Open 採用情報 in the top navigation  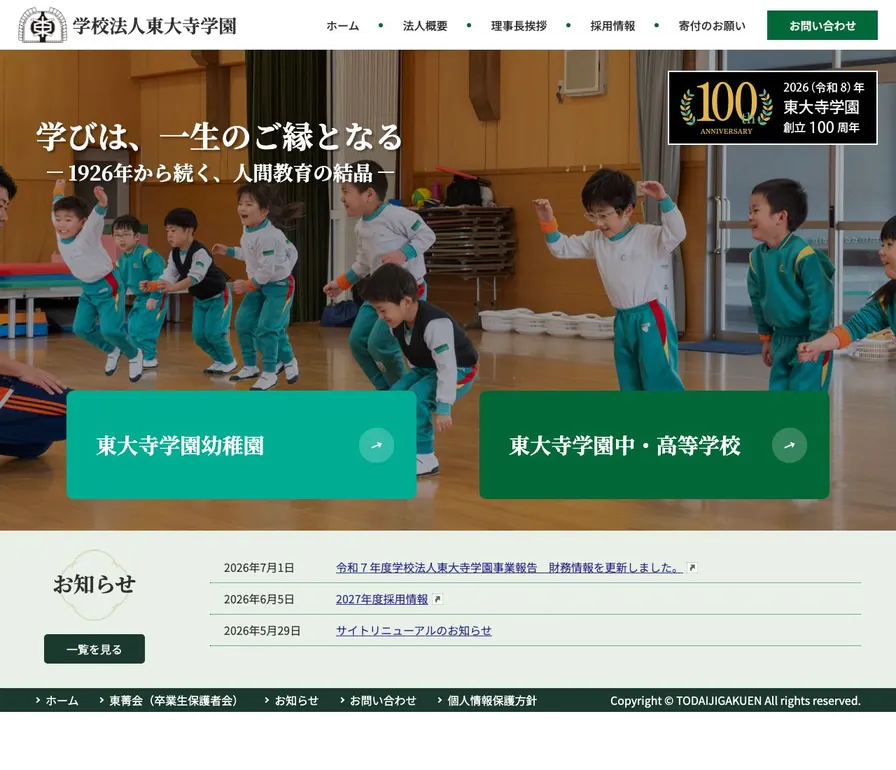tap(613, 26)
